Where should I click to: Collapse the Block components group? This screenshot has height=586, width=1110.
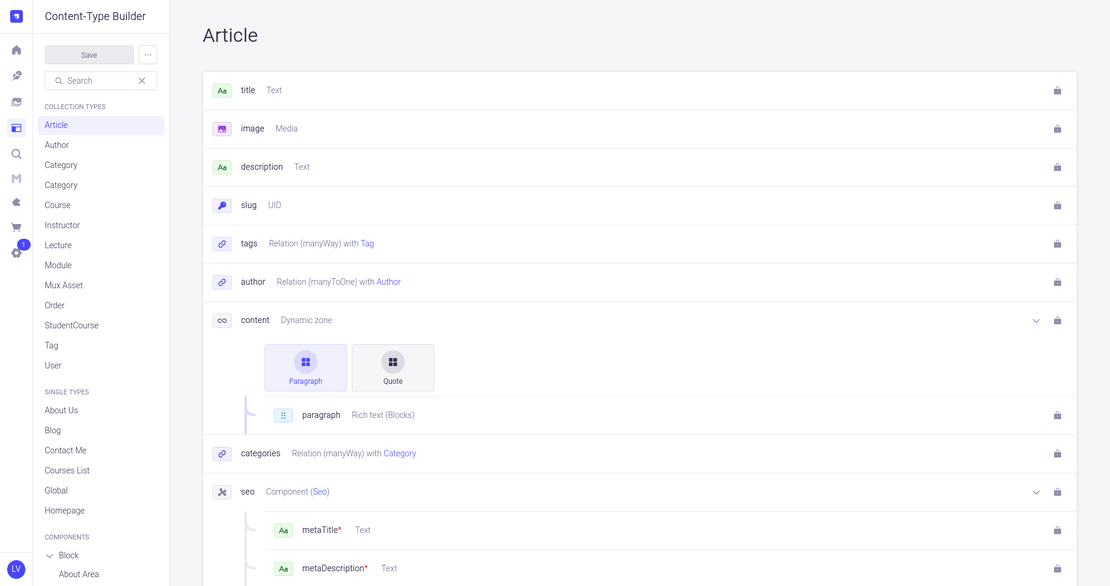tap(50, 556)
